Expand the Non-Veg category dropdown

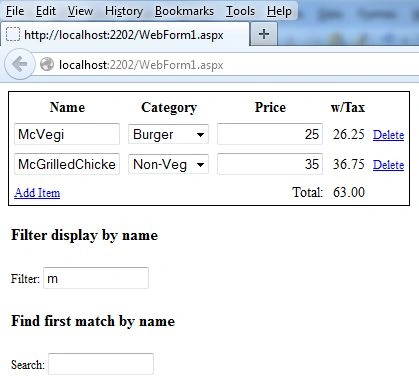[x=168, y=164]
